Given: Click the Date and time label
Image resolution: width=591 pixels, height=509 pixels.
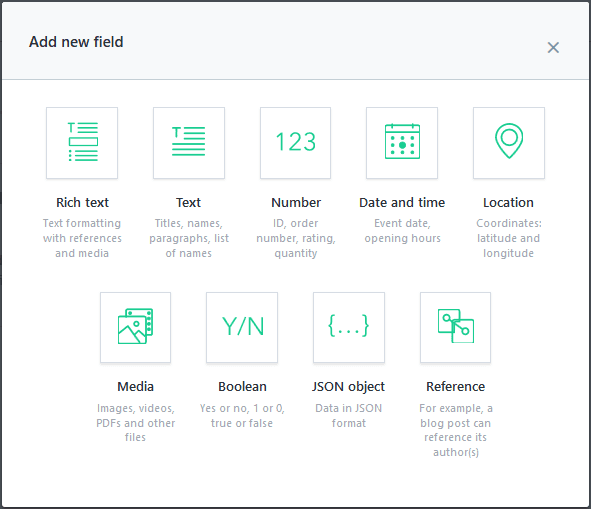Looking at the screenshot, I should pyautogui.click(x=402, y=202).
